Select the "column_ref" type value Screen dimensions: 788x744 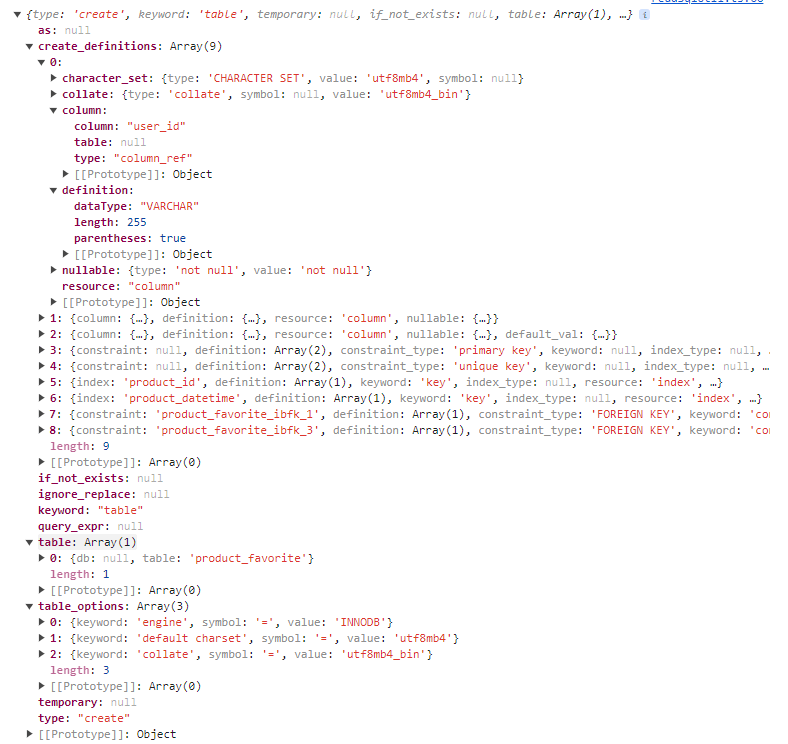coord(153,158)
